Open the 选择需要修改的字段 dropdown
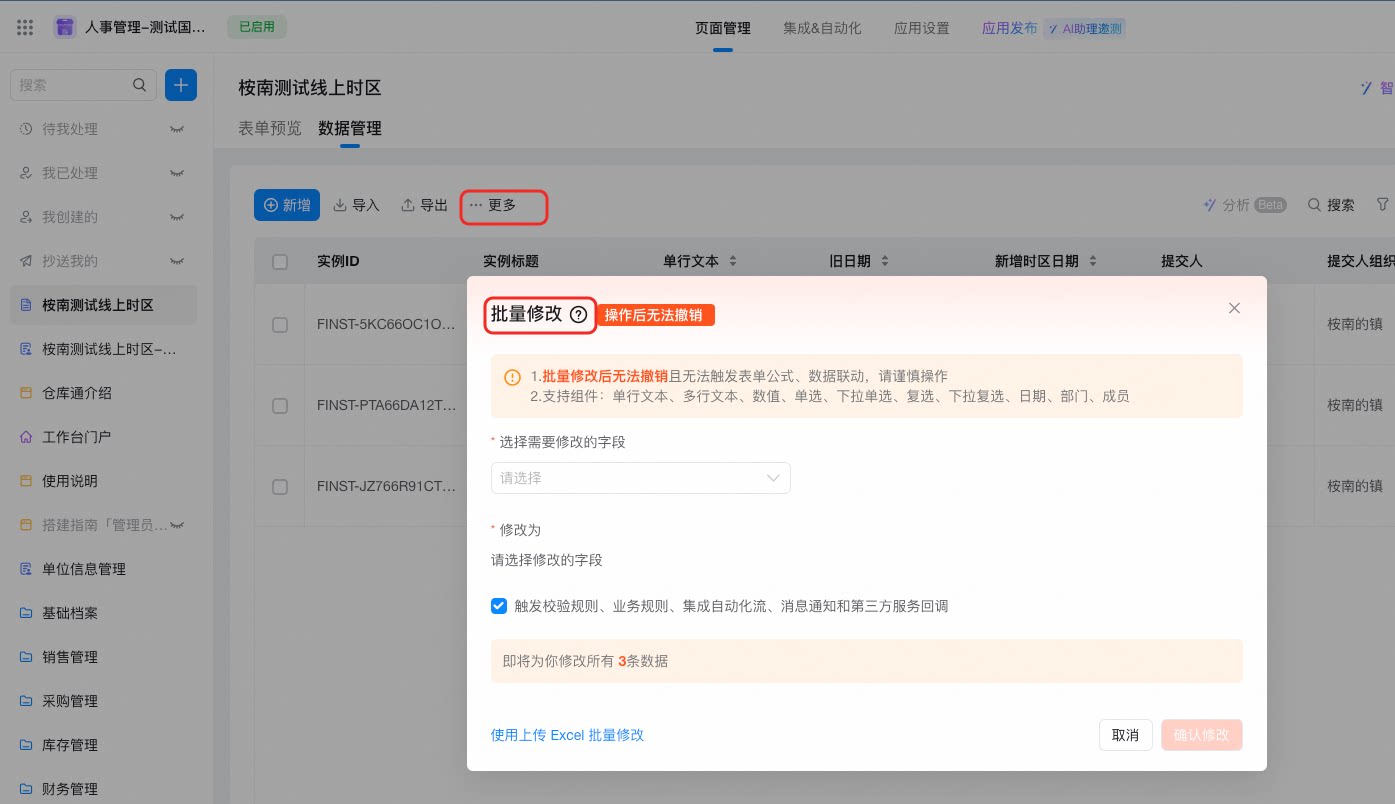Screen dimensions: 1395x804 [x=640, y=478]
